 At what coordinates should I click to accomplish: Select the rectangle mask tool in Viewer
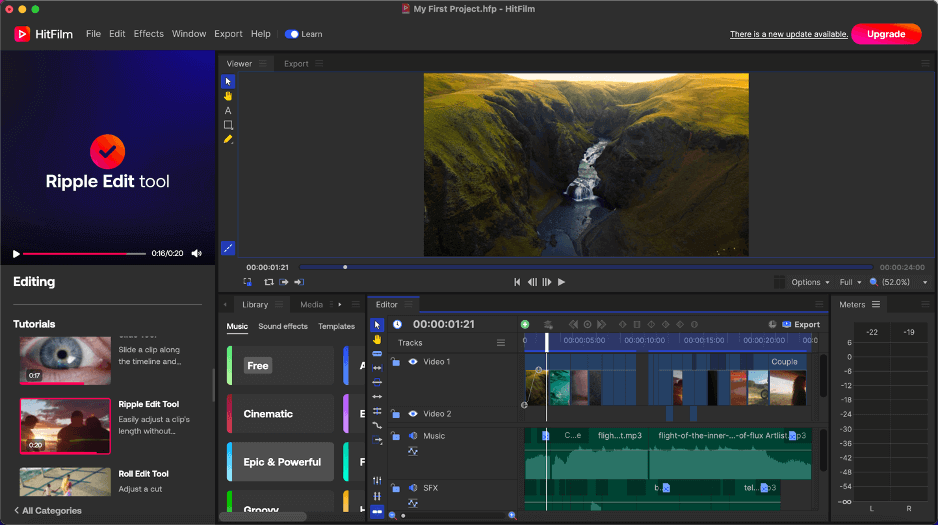(x=228, y=125)
